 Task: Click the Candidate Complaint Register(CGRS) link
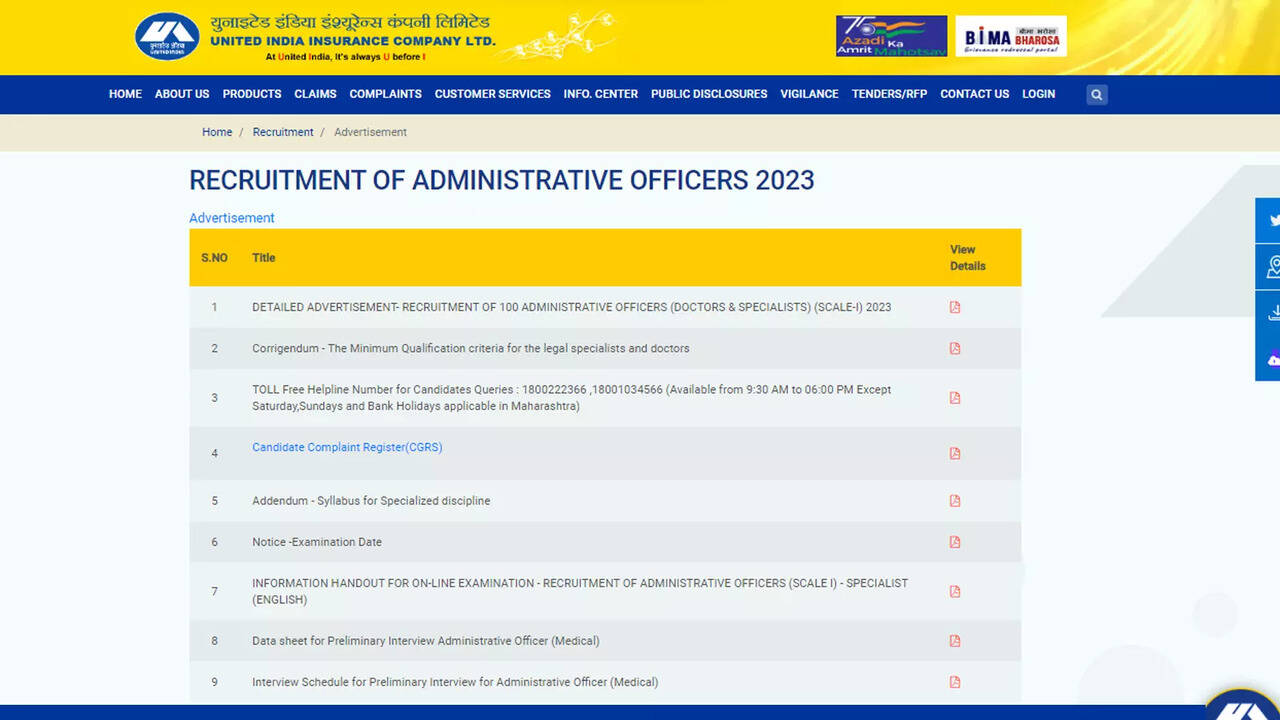[x=347, y=447]
